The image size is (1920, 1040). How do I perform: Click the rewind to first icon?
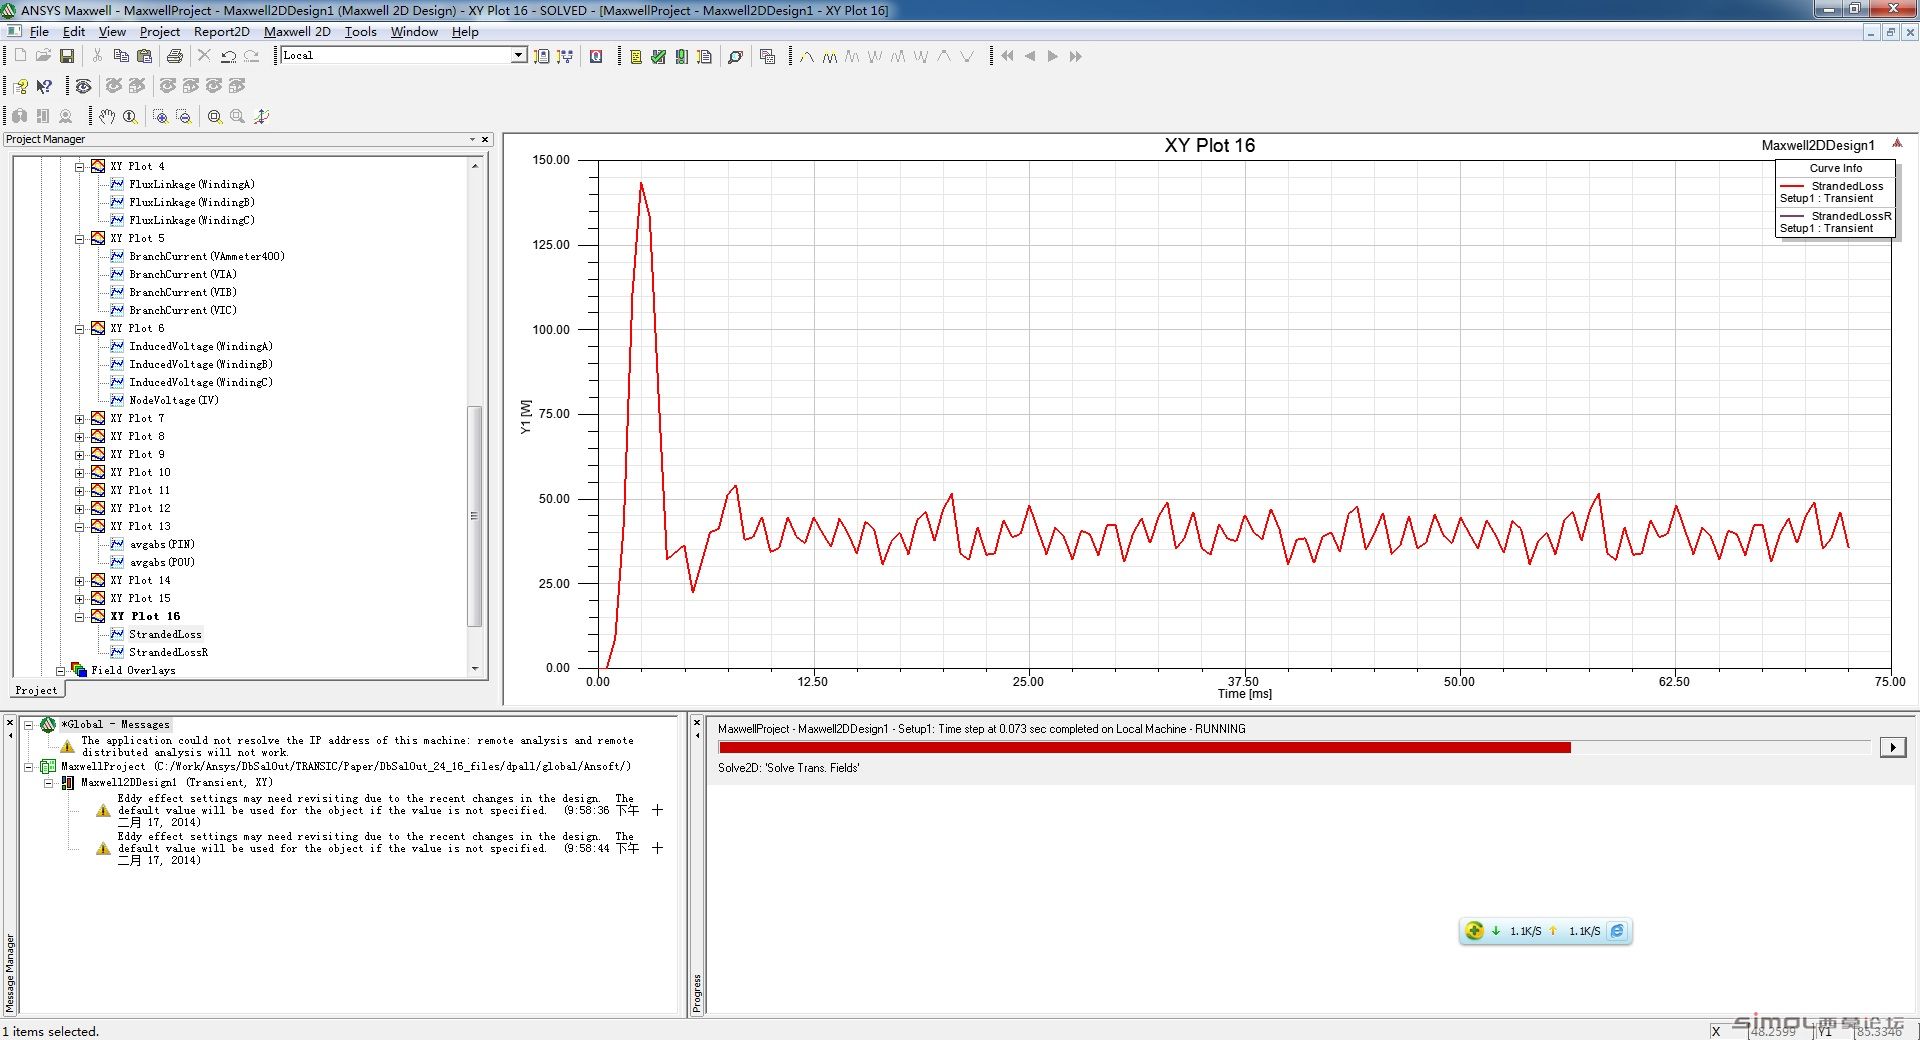tap(1007, 56)
